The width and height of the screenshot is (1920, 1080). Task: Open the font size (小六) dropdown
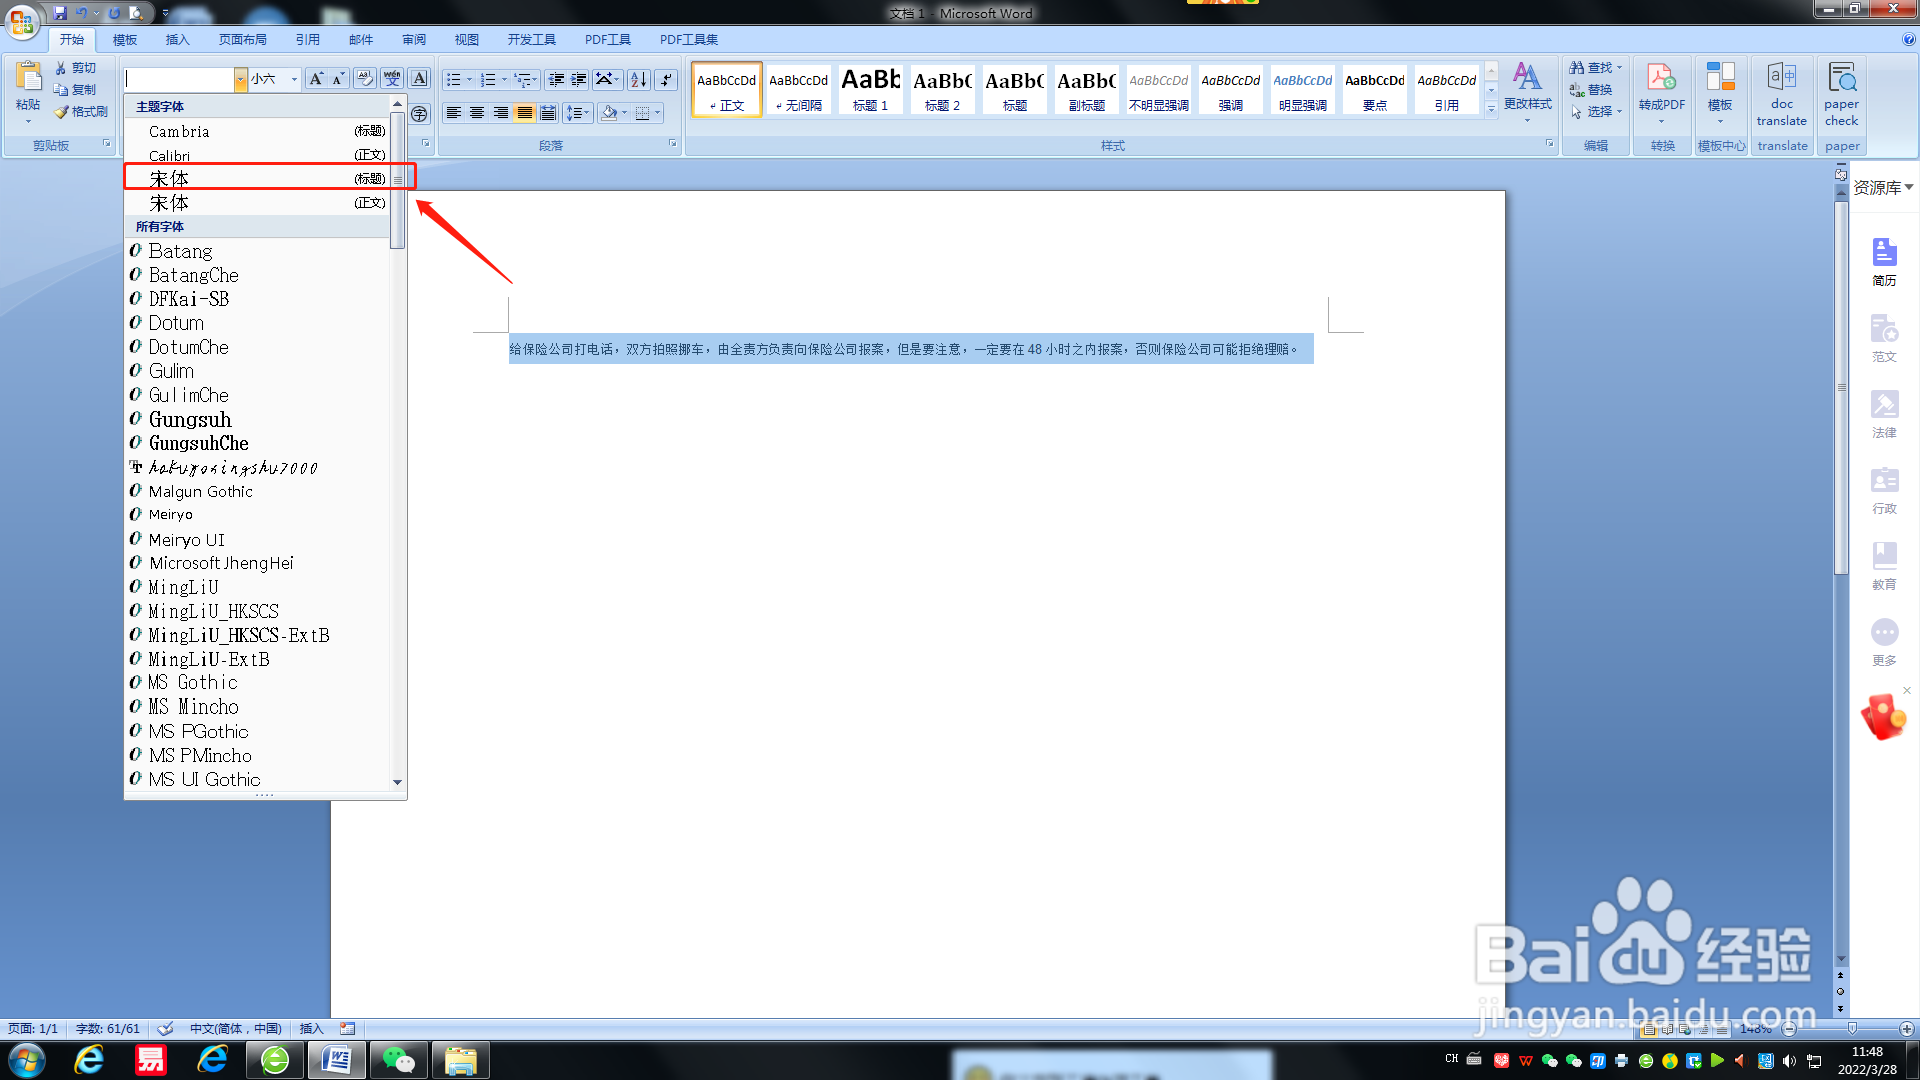click(294, 79)
